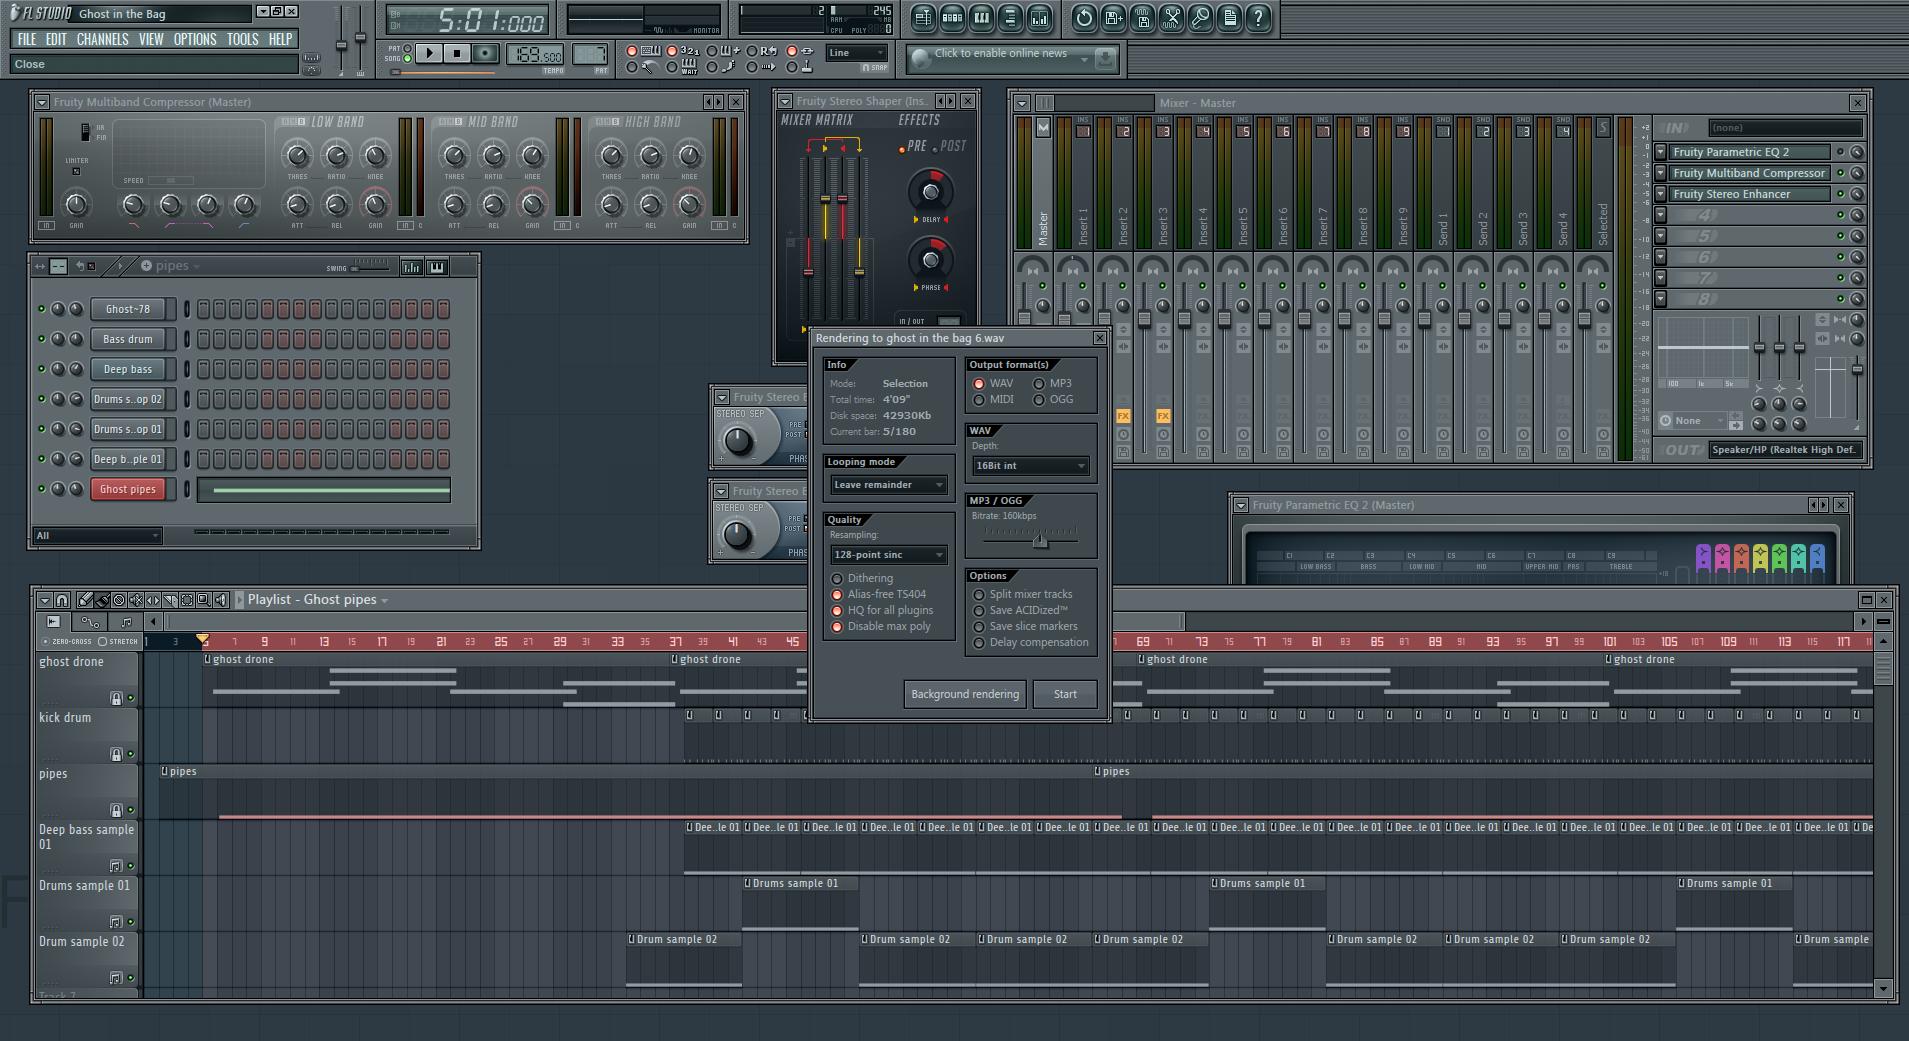Click the save new version icon
This screenshot has width=1909, height=1041.
click(x=1113, y=17)
